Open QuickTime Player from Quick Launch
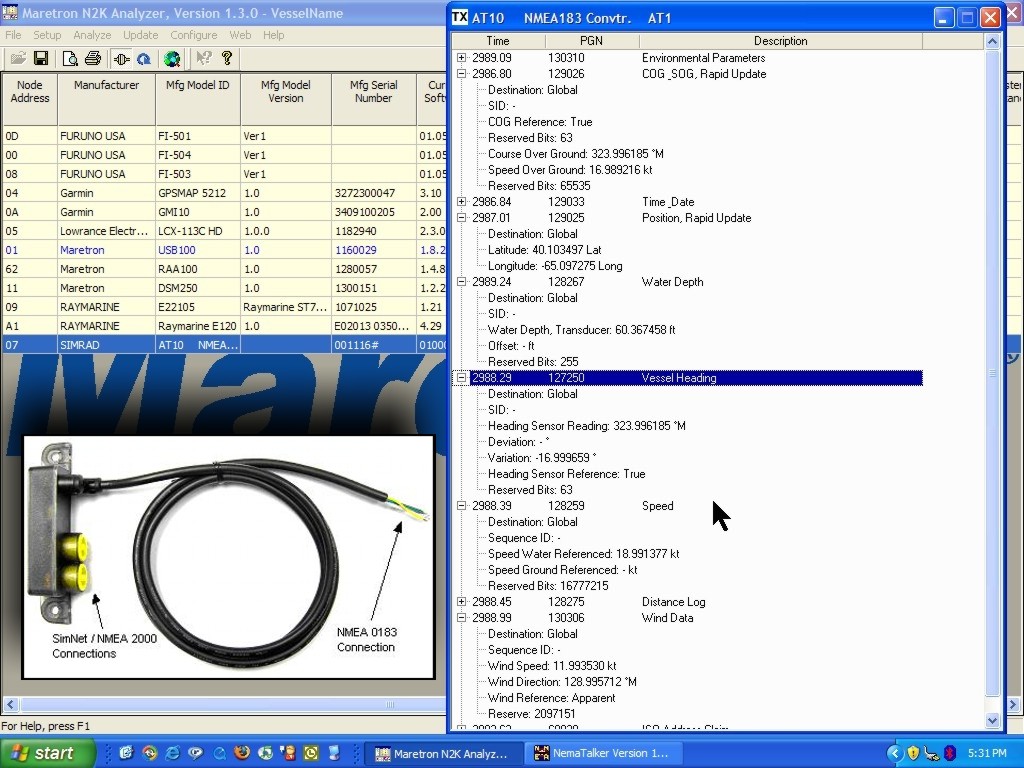This screenshot has width=1024, height=768. point(219,753)
